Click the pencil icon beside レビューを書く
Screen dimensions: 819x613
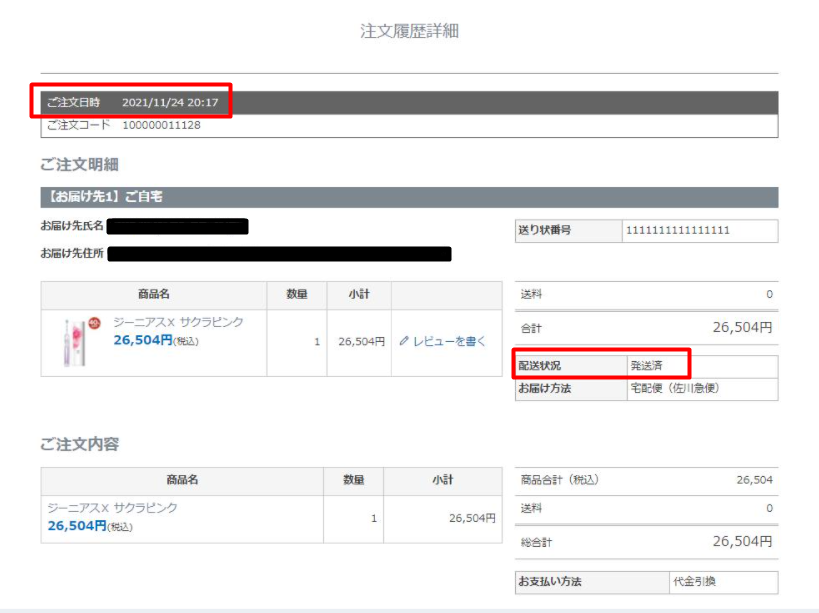pyautogui.click(x=404, y=341)
